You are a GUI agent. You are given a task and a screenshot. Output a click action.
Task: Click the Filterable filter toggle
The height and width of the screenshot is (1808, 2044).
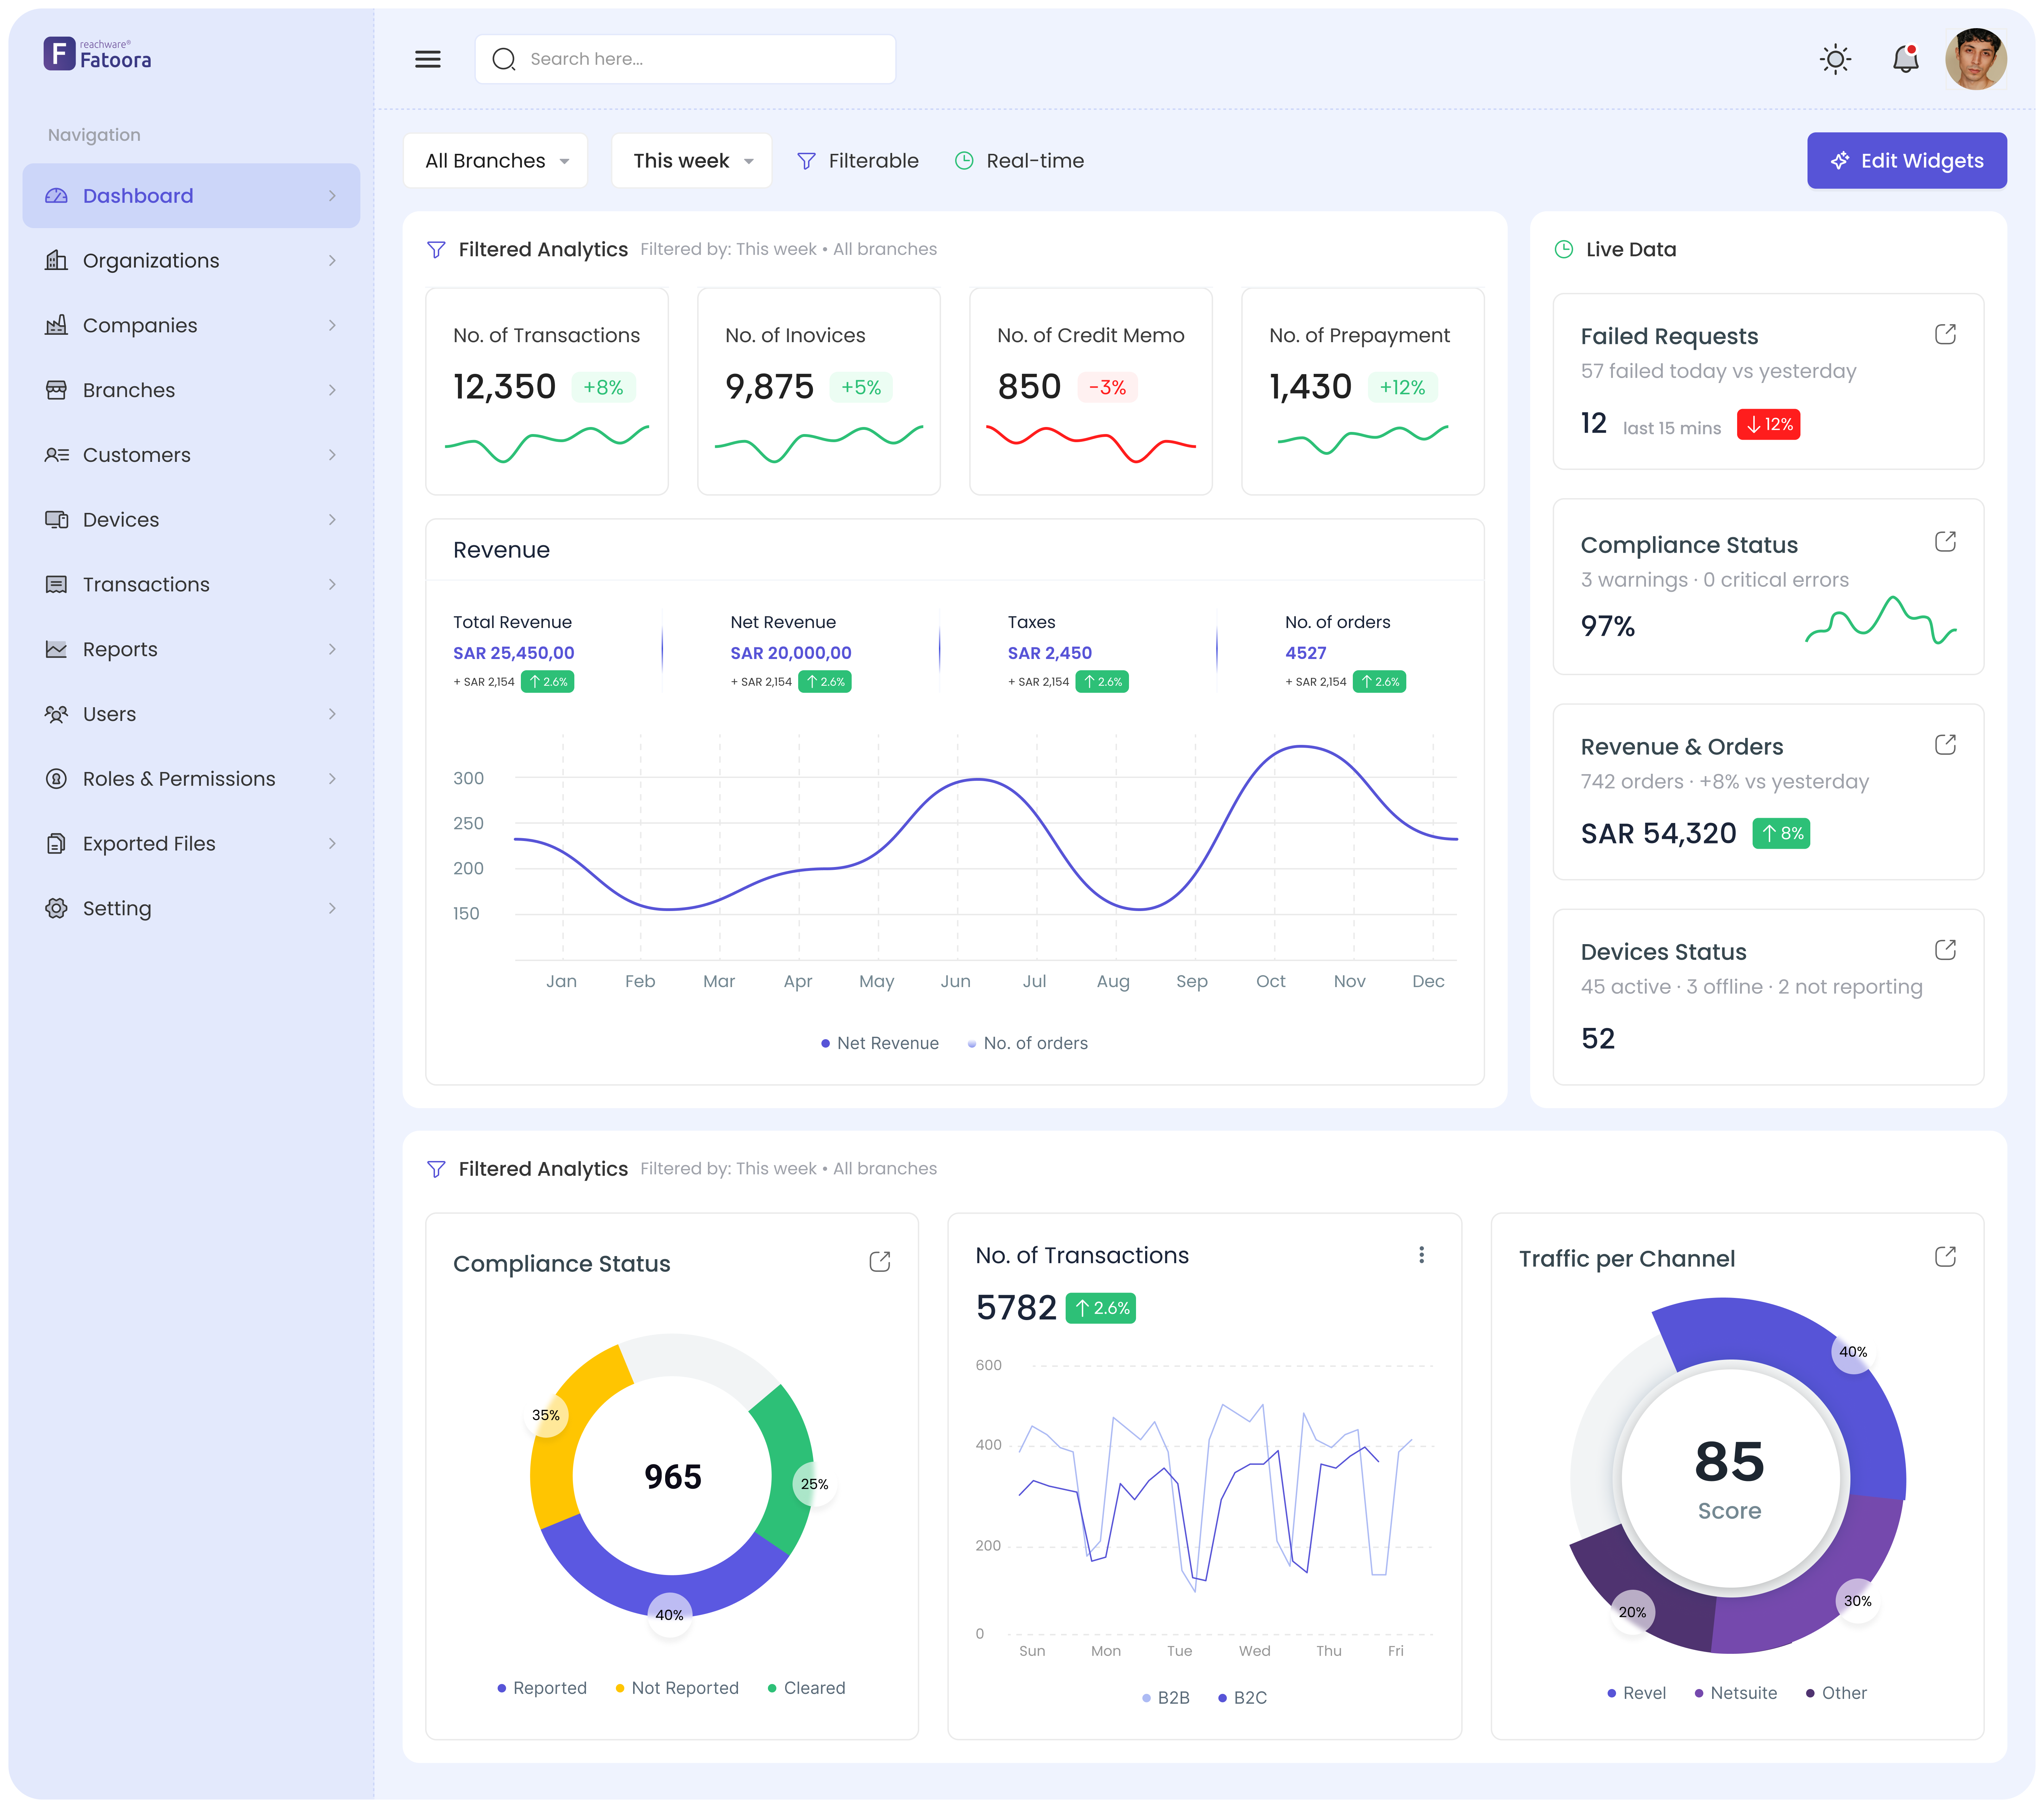pyautogui.click(x=858, y=160)
